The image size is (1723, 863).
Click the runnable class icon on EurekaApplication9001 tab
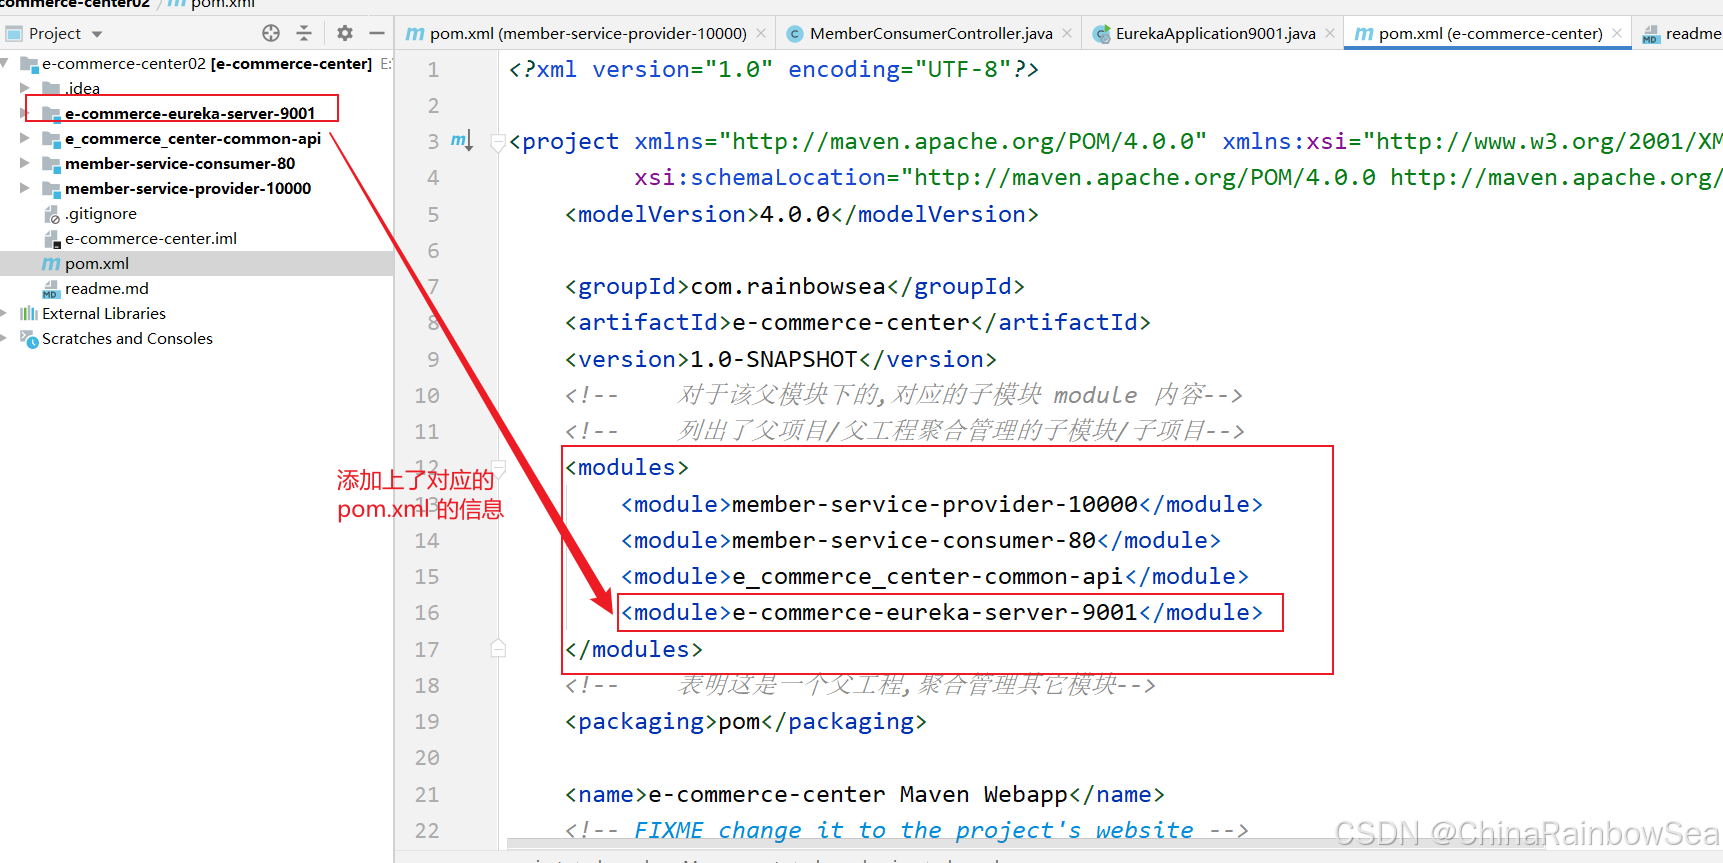tap(1102, 34)
